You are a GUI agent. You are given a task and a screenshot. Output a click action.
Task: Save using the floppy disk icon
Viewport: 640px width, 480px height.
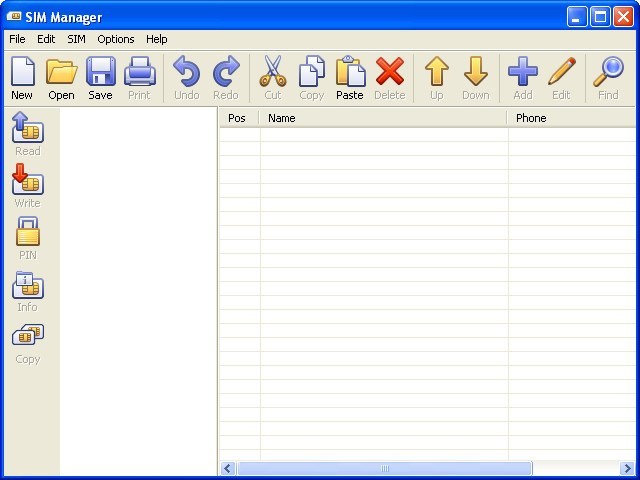(x=100, y=78)
